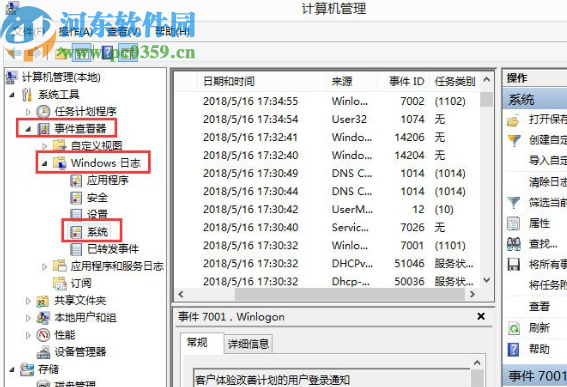Select the User32 event 1074 row
This screenshot has width=567, height=387.
pyautogui.click(x=327, y=119)
